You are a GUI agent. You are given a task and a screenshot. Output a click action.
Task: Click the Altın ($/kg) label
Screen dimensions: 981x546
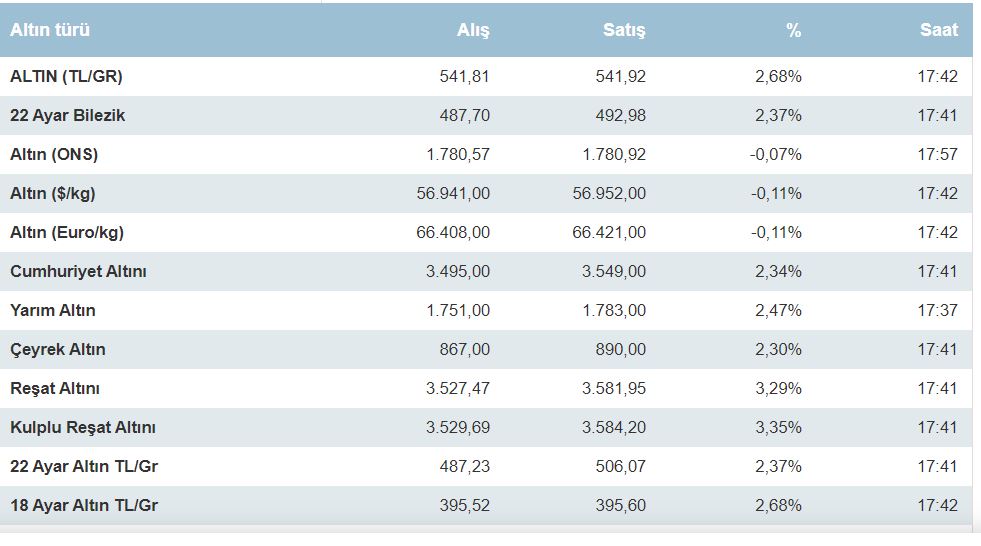pos(53,193)
